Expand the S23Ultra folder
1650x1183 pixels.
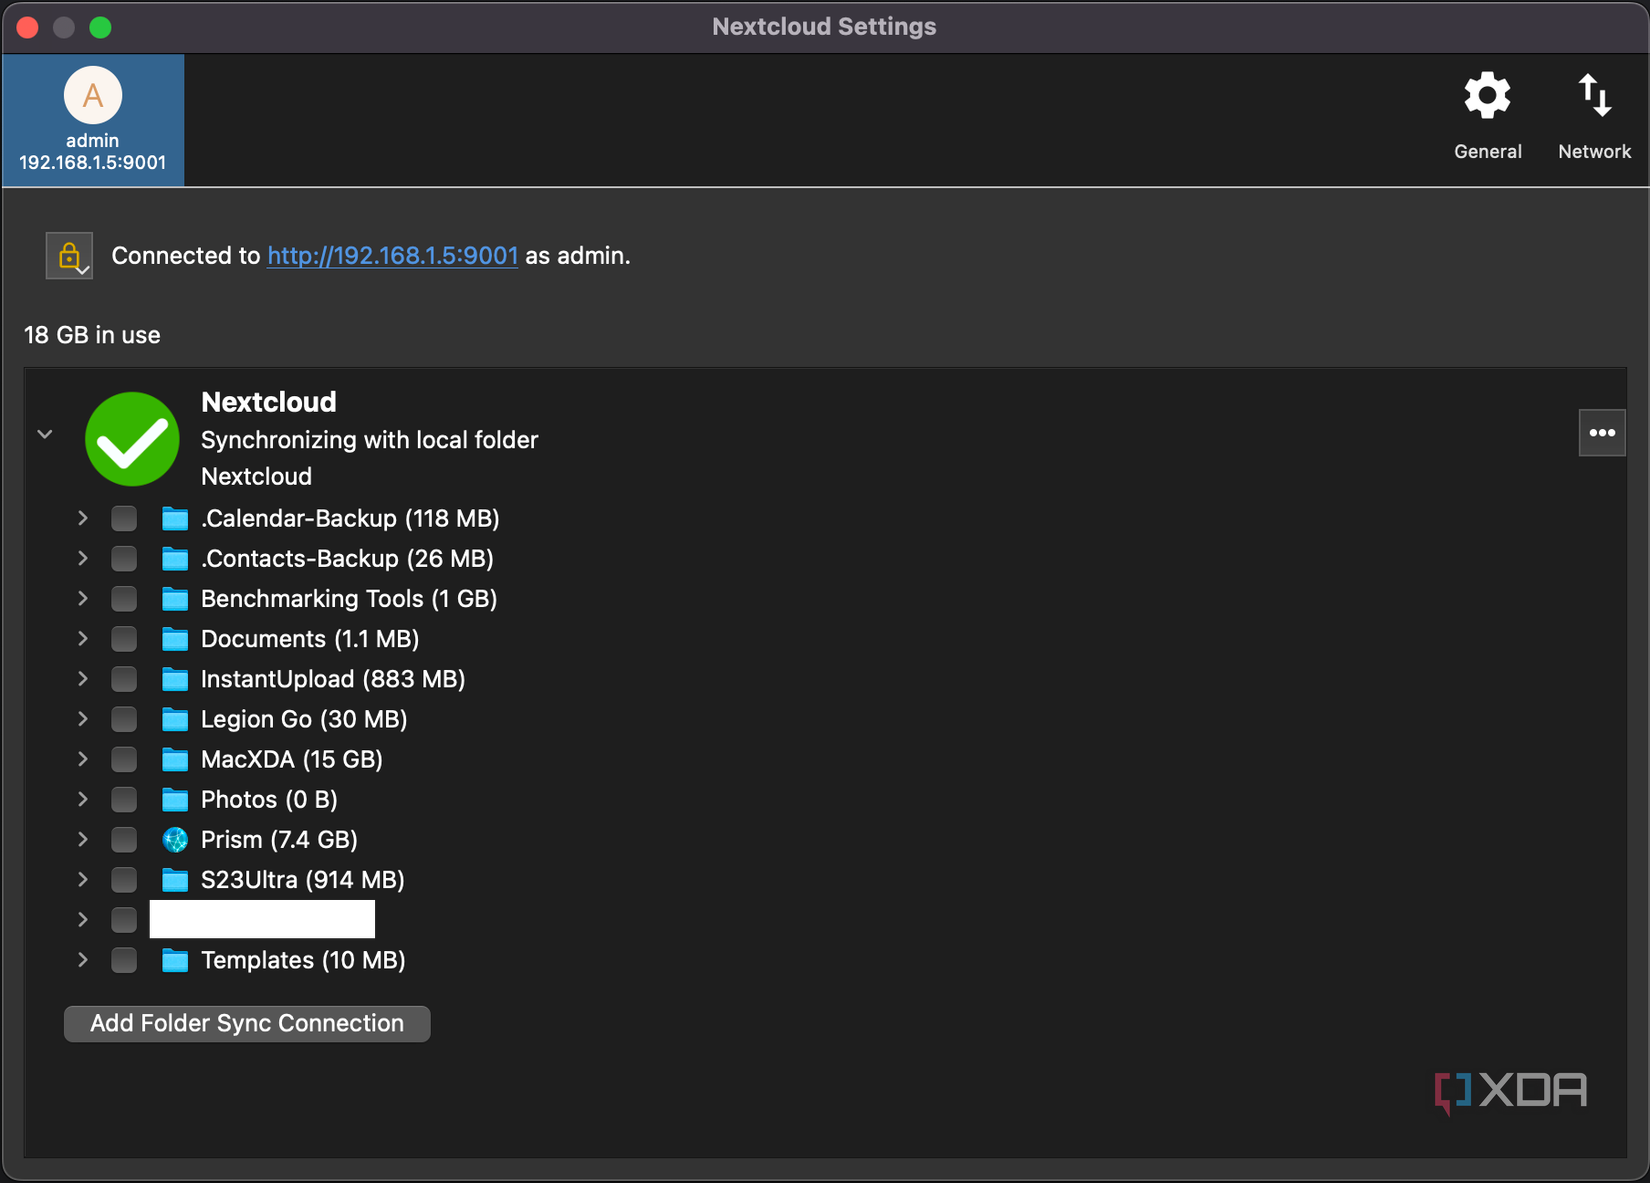83,880
